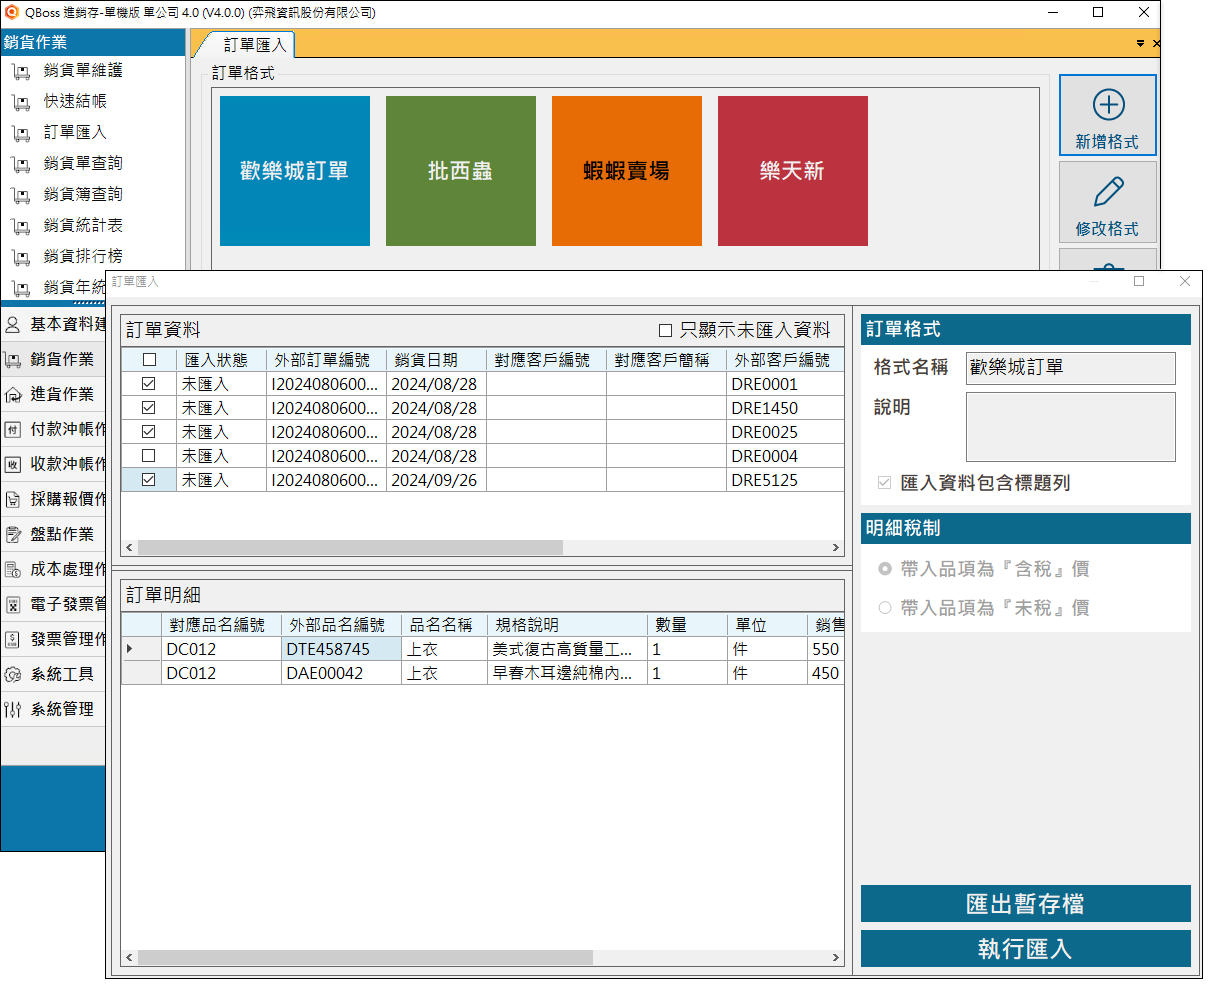Click the cart icon next to 銷貨單查詢
The width and height of the screenshot is (1220, 994).
click(x=21, y=164)
